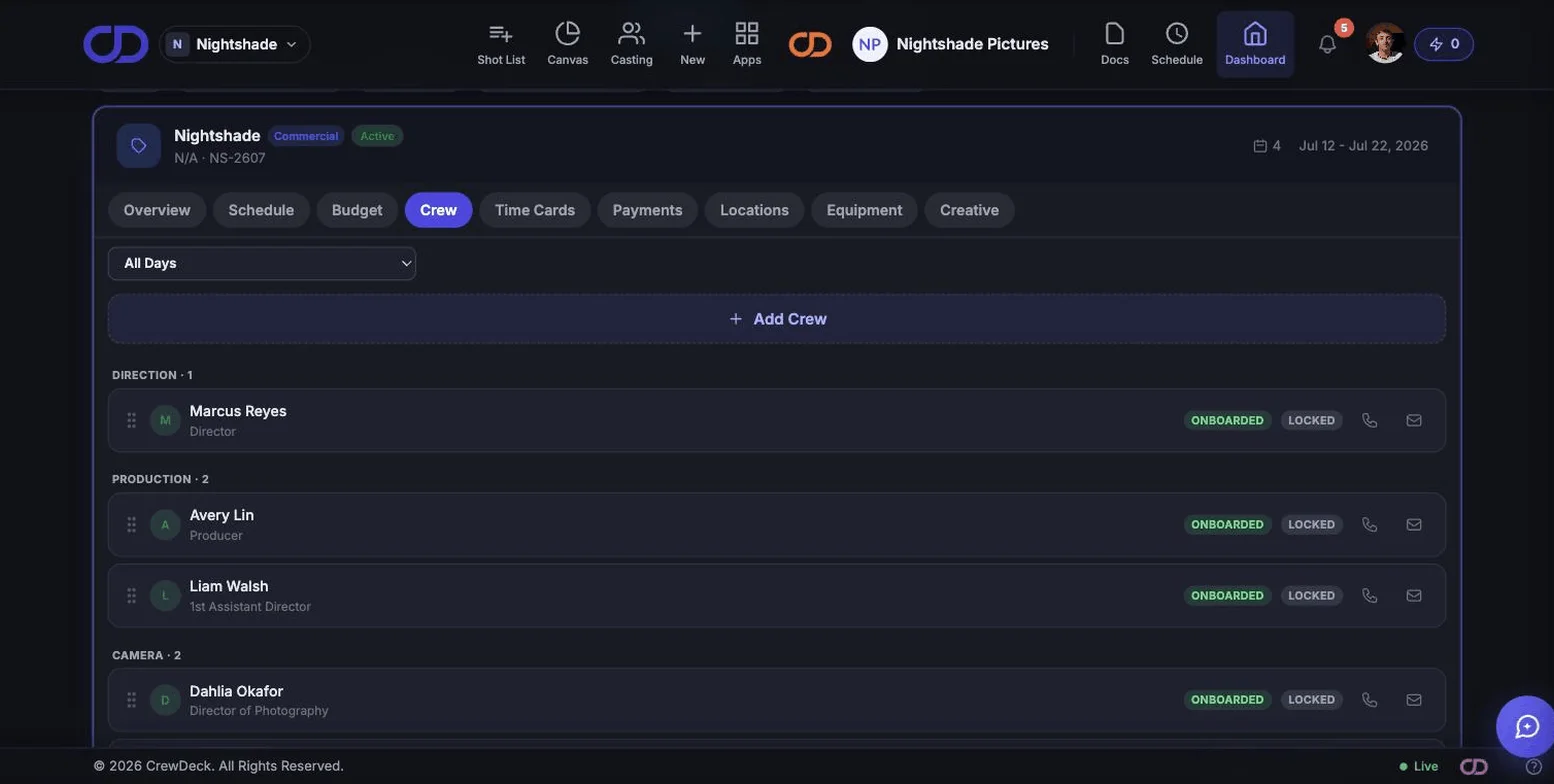This screenshot has width=1554, height=784.
Task: Open the help question mark icon in the footer
Action: [x=1533, y=767]
